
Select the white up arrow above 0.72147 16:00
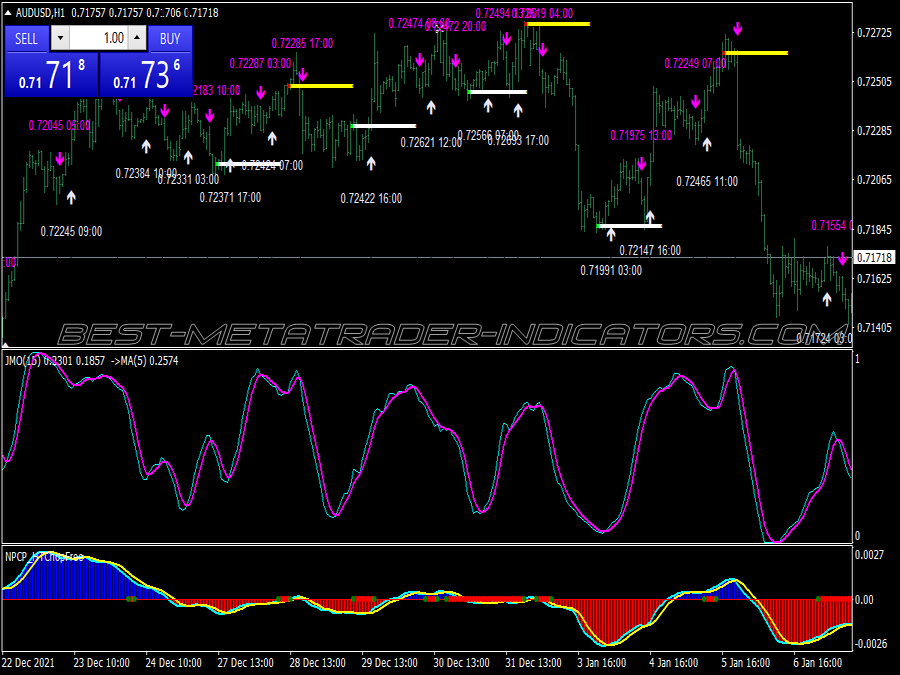click(650, 217)
